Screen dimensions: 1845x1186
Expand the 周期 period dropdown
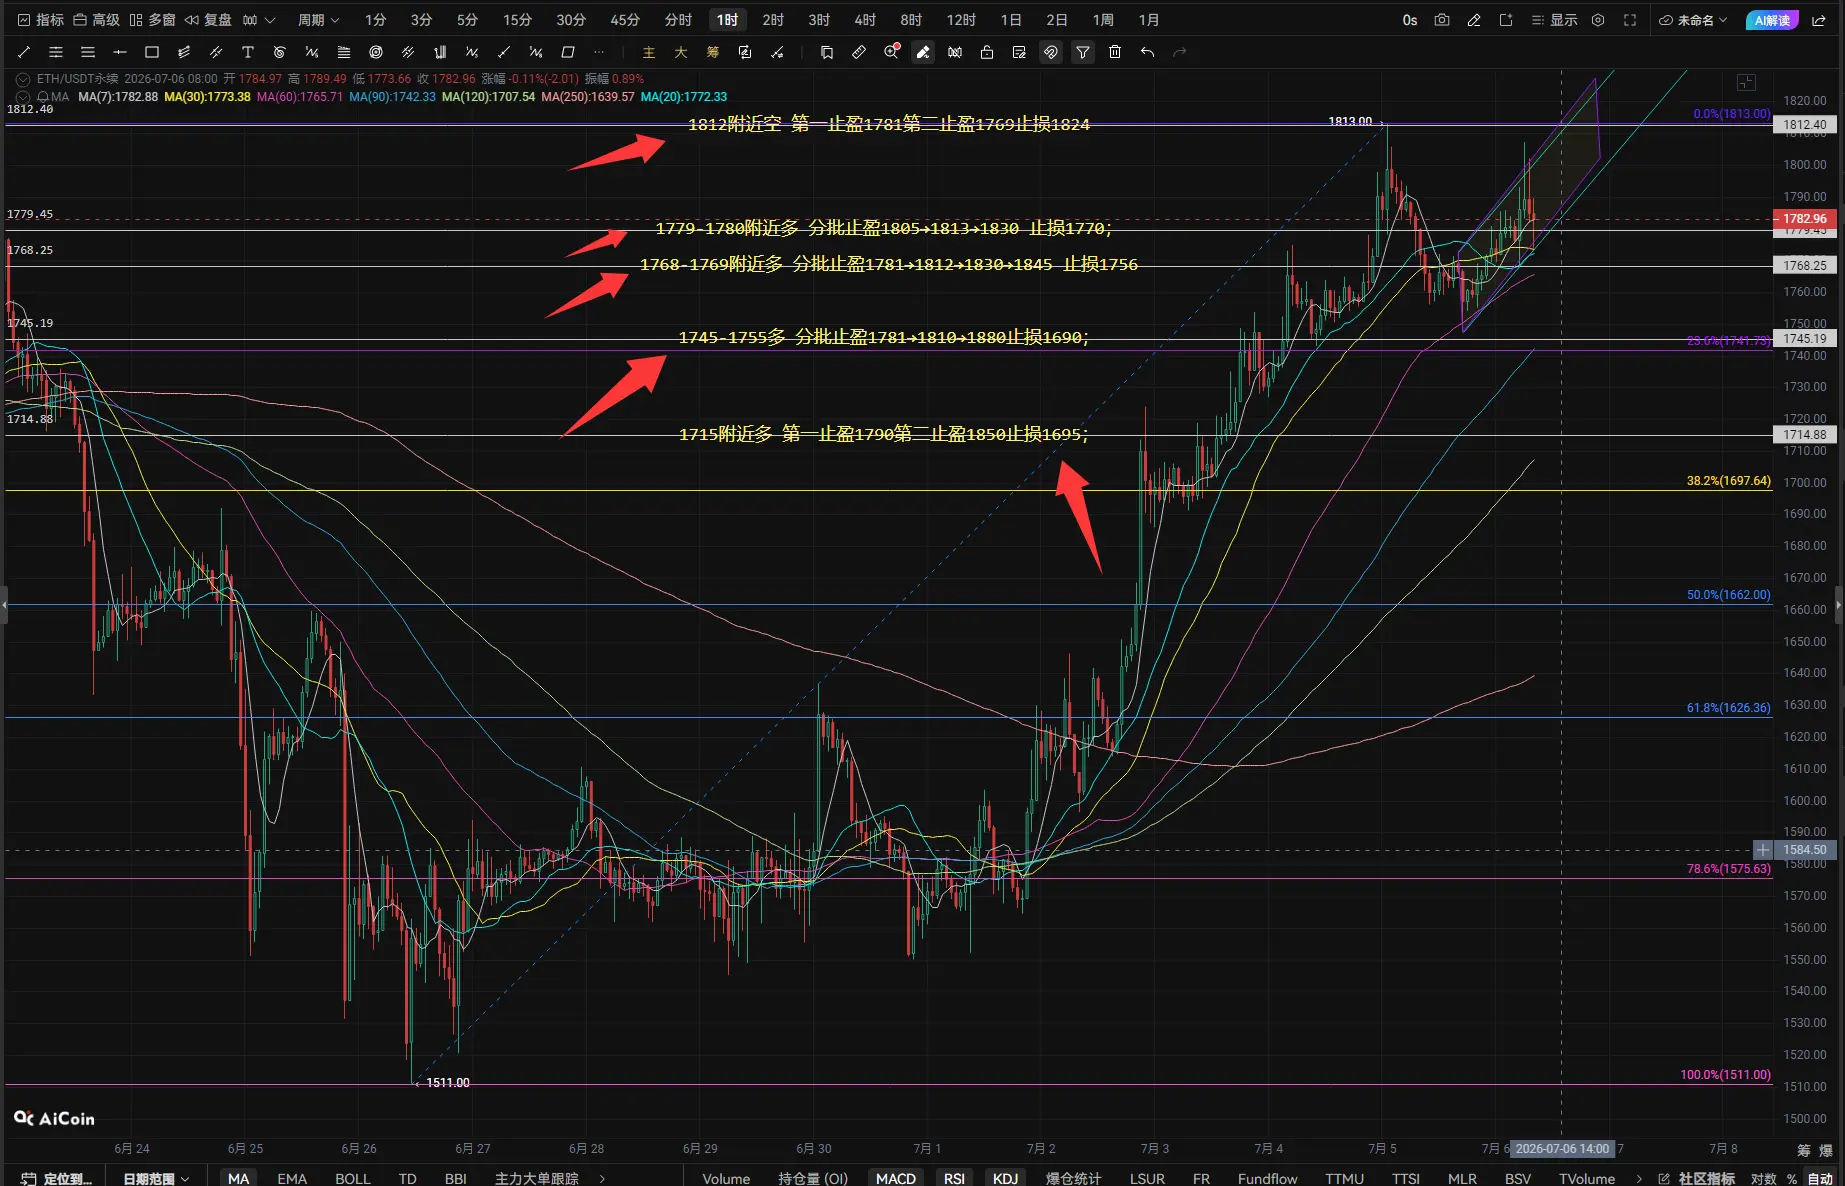point(318,20)
